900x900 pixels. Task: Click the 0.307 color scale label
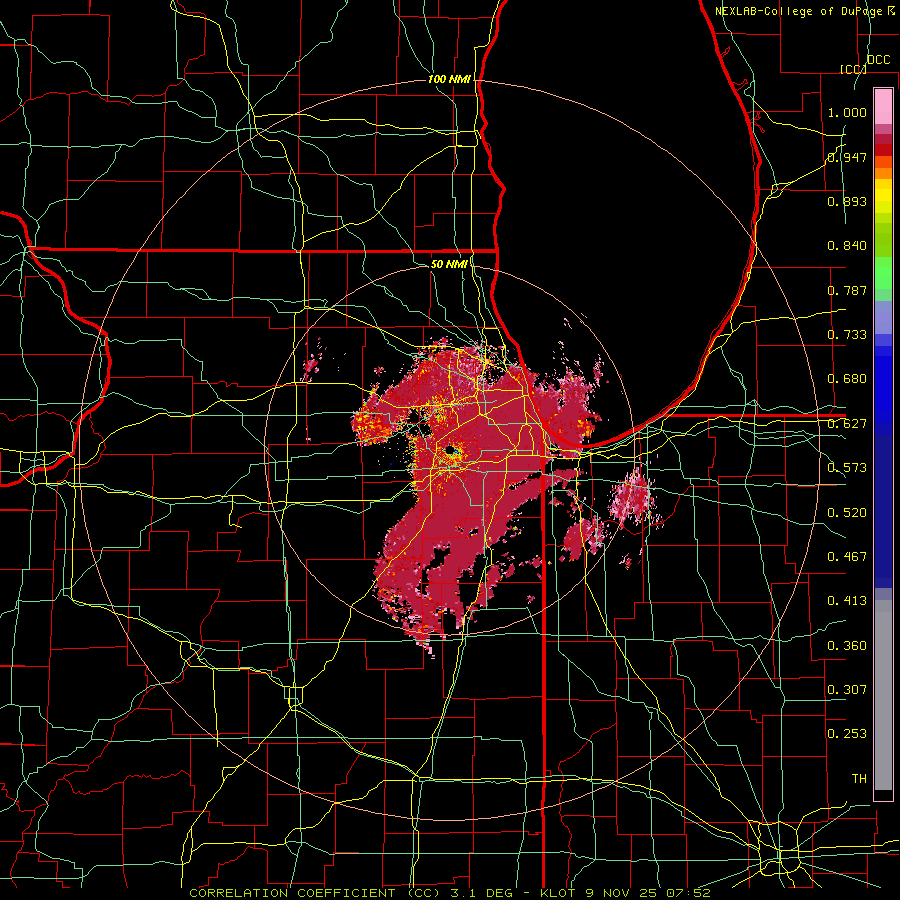847,690
